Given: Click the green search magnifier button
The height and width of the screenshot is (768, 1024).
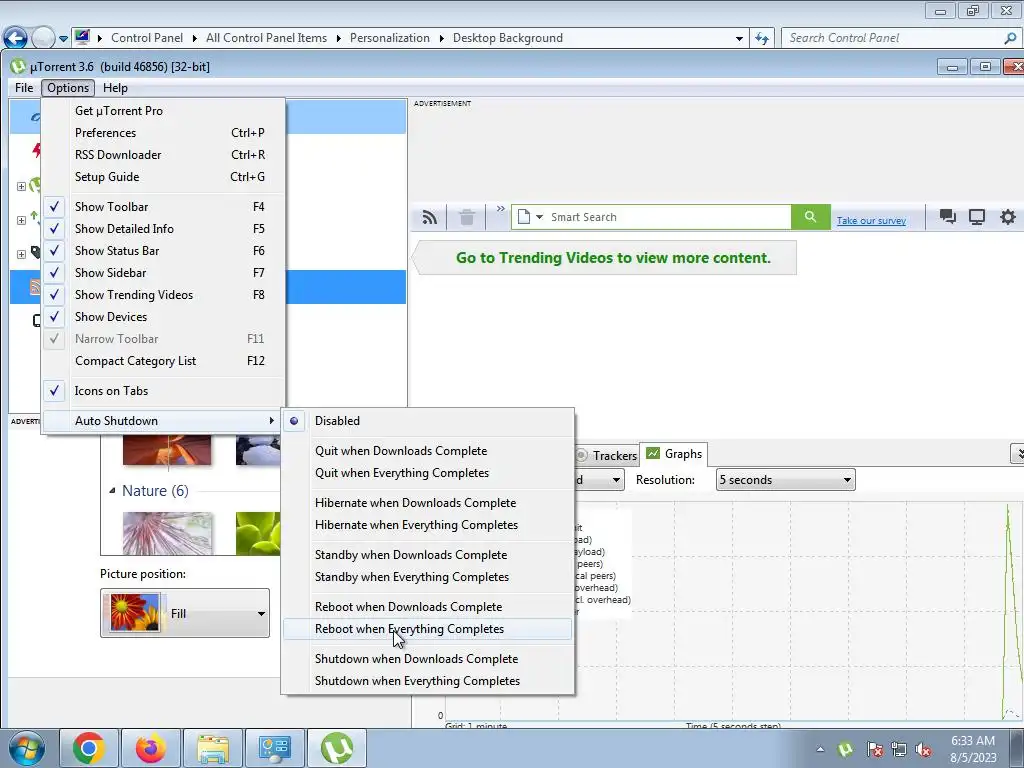Looking at the screenshot, I should (x=810, y=217).
